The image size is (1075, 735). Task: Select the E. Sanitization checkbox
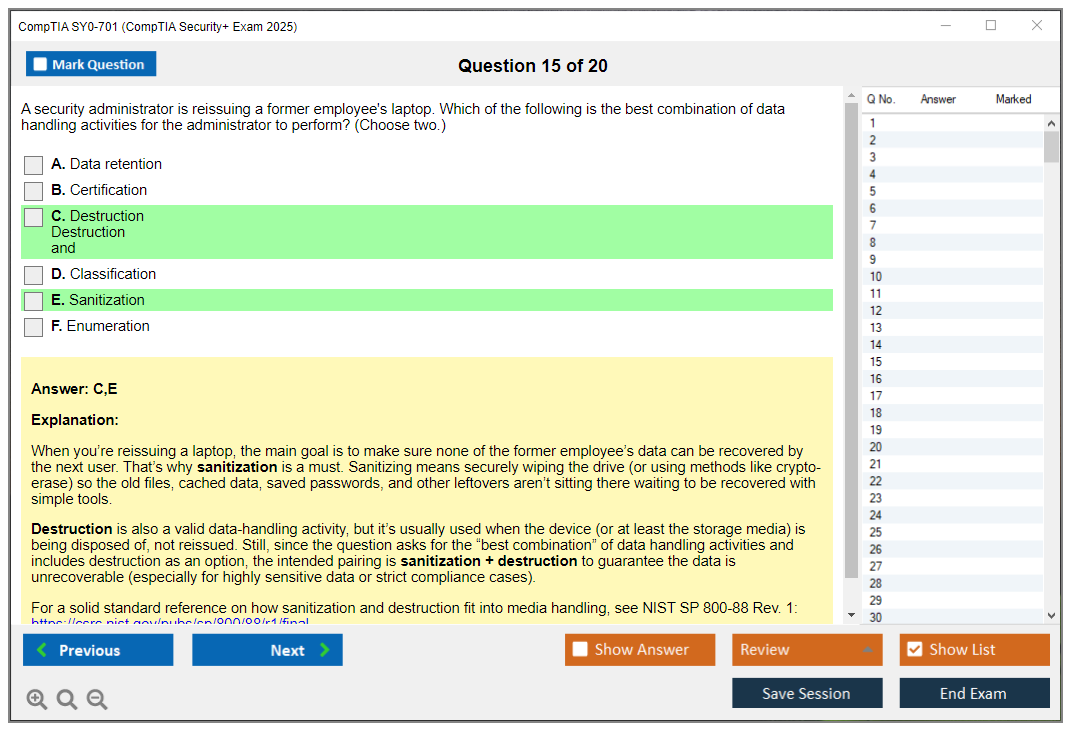click(34, 301)
